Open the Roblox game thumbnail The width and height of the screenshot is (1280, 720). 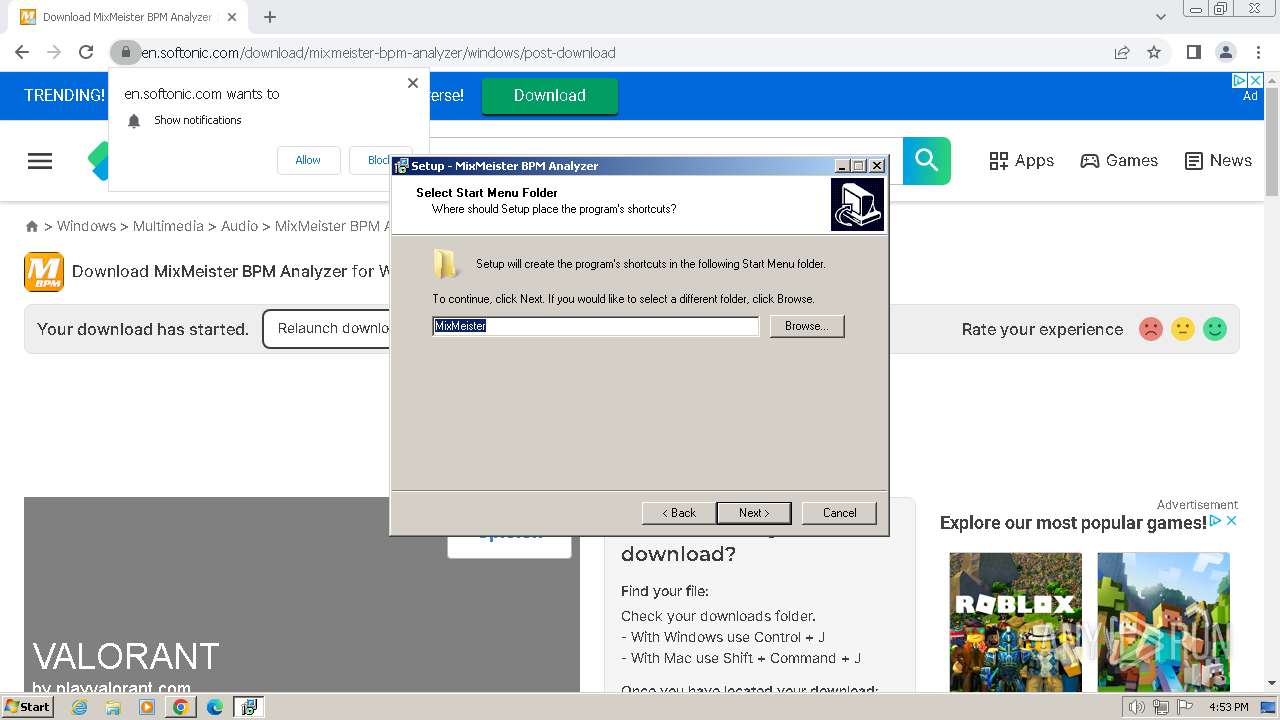1016,622
